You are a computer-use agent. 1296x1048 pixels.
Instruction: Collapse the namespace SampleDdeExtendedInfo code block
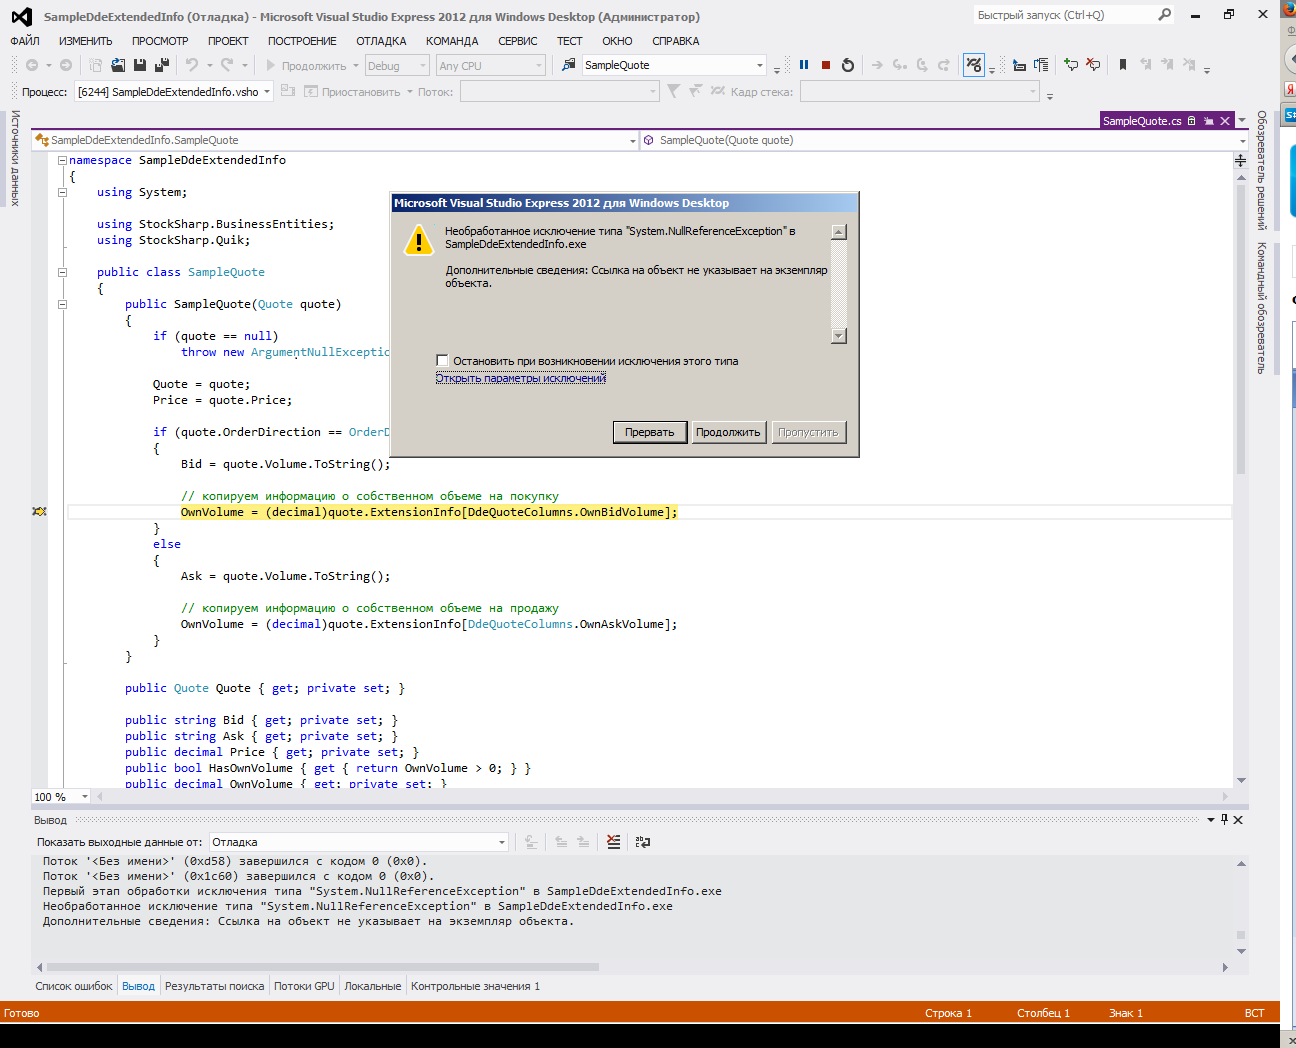pos(62,160)
